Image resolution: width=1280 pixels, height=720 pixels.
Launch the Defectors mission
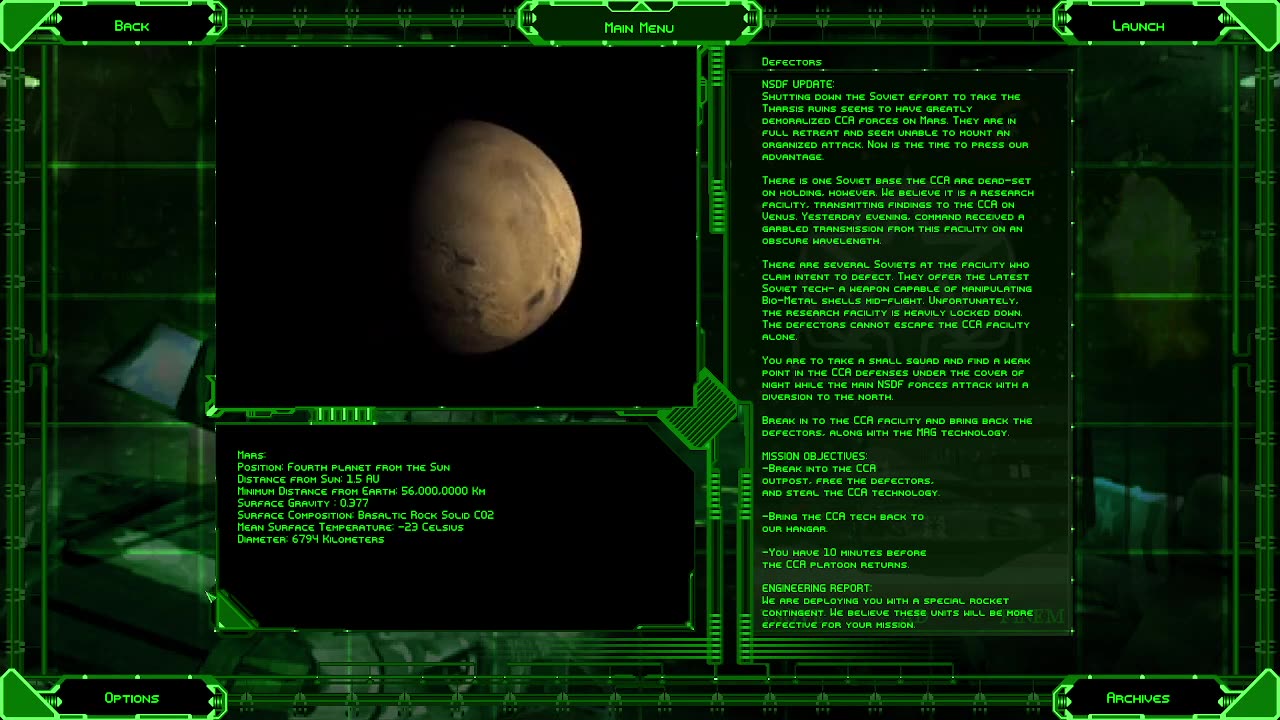pyautogui.click(x=1138, y=26)
